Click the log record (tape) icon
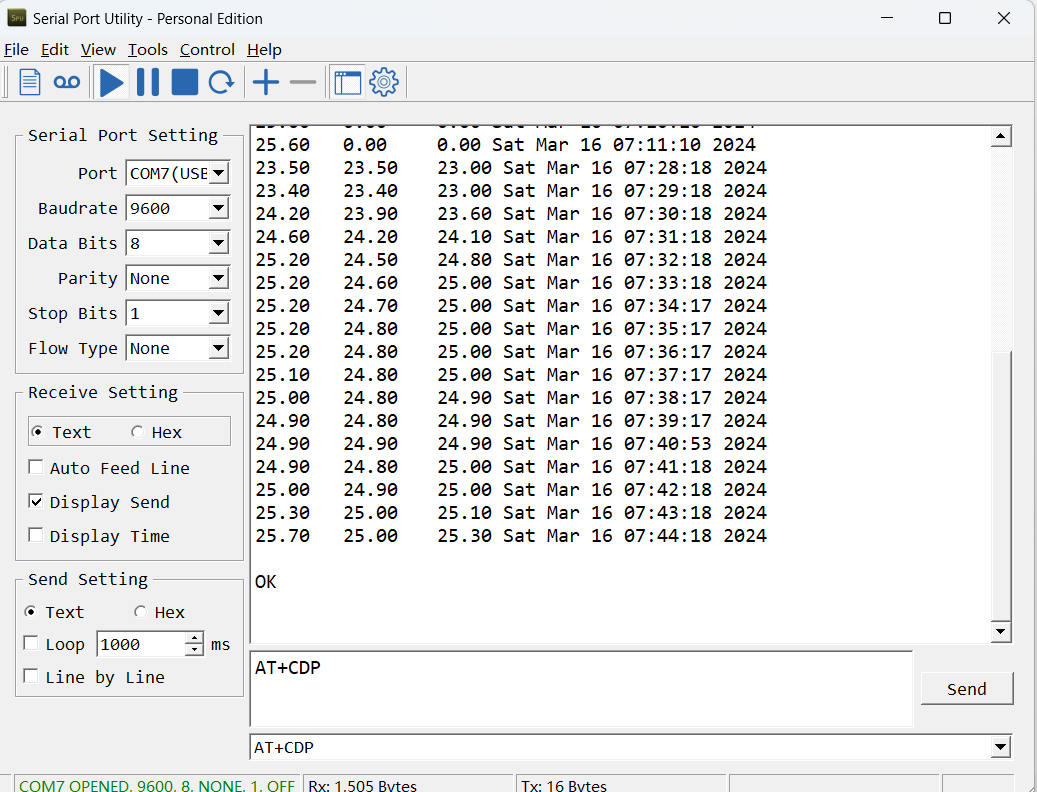The width and height of the screenshot is (1037, 792). 67,83
